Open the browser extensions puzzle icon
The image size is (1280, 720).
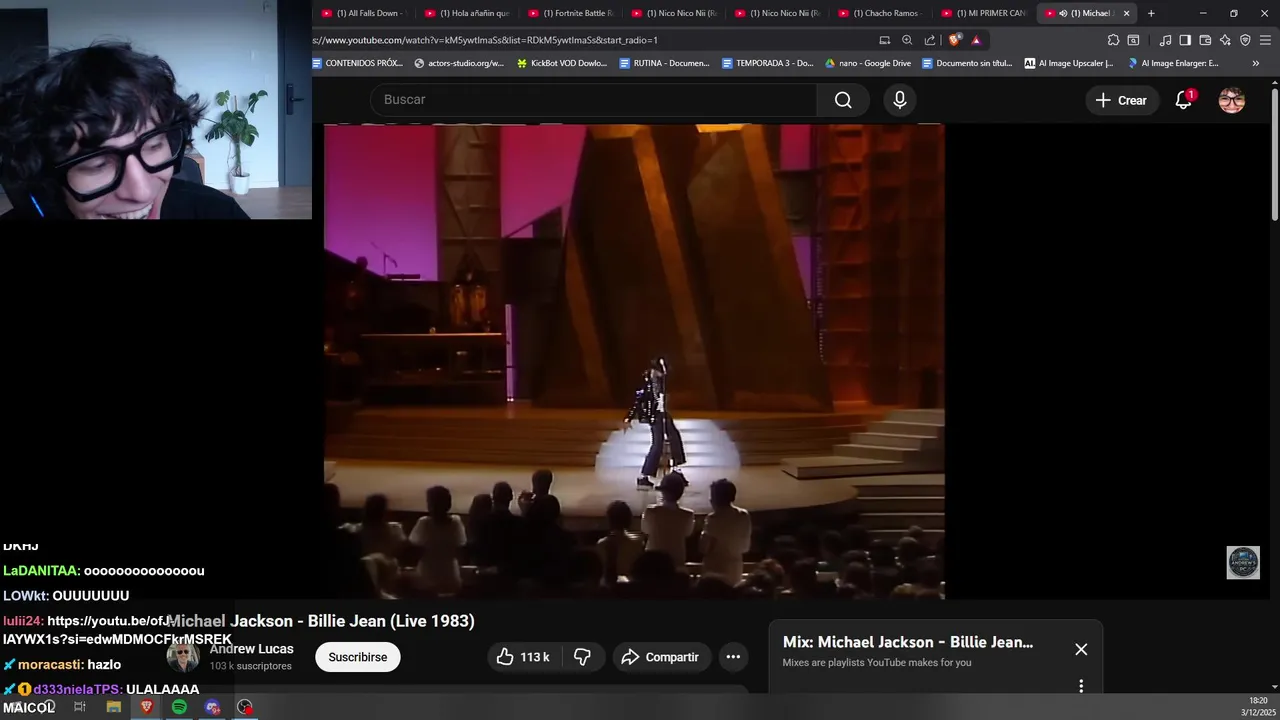click(x=1113, y=40)
